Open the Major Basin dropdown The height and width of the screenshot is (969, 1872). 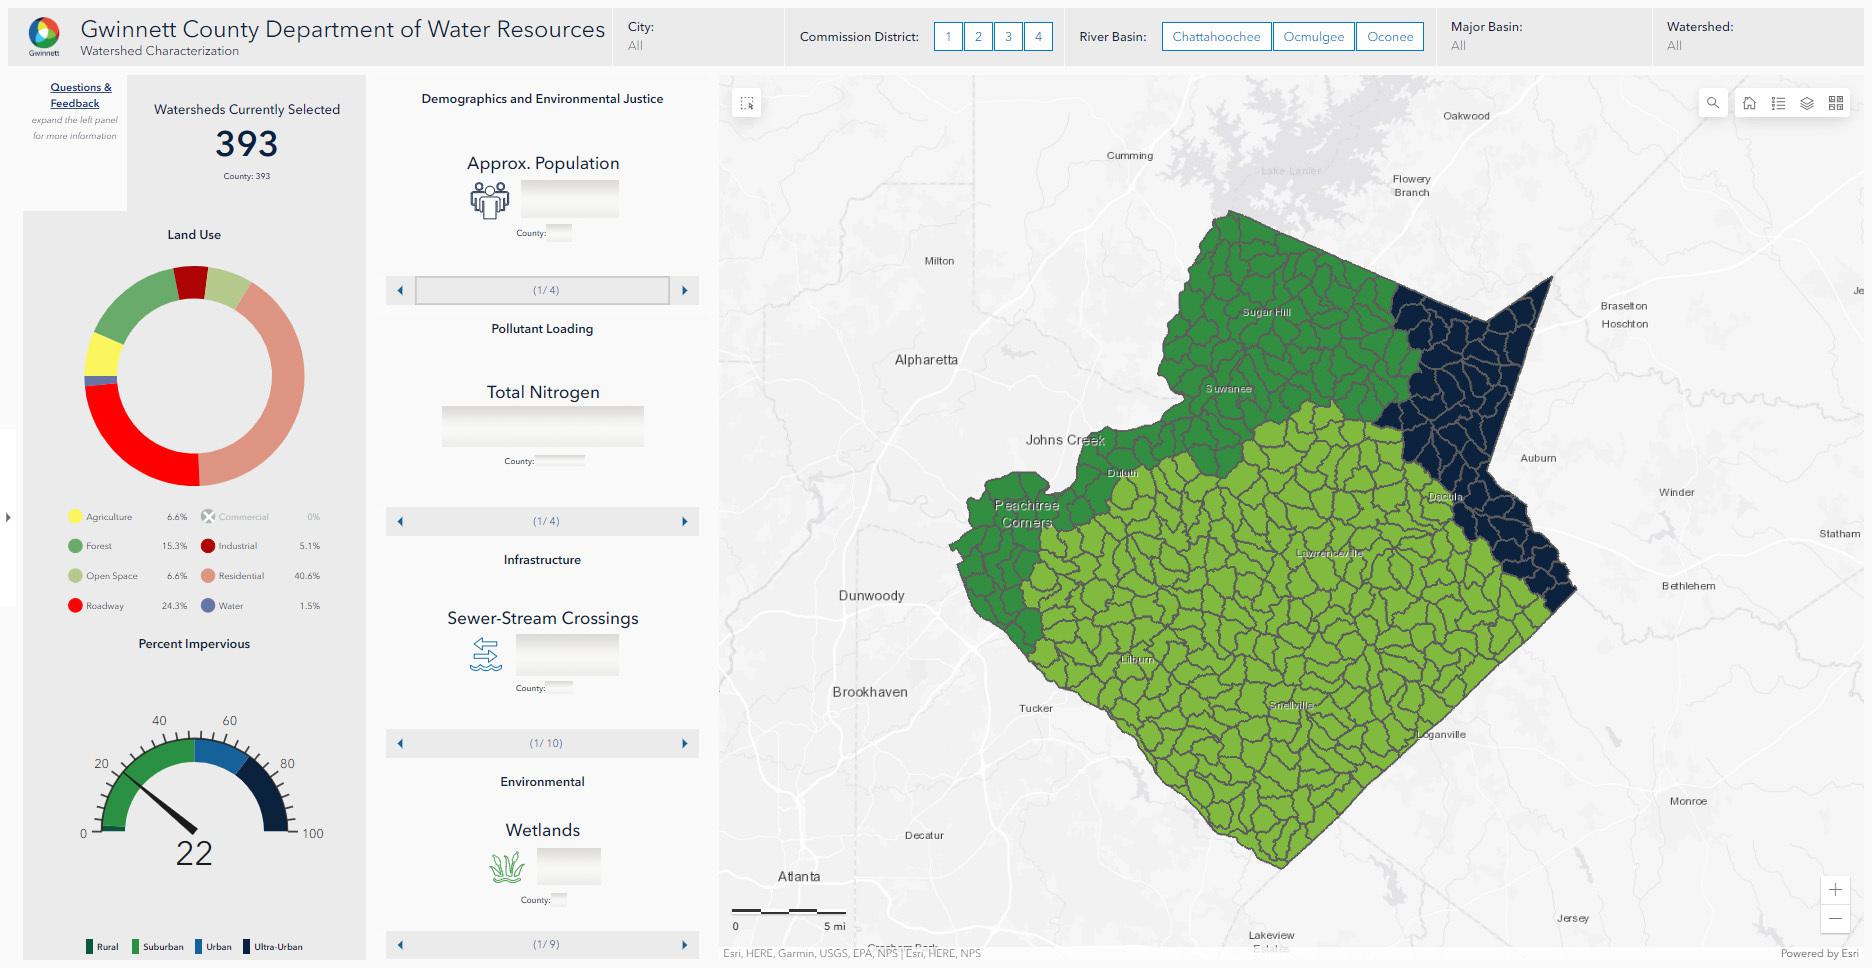(x=1544, y=37)
